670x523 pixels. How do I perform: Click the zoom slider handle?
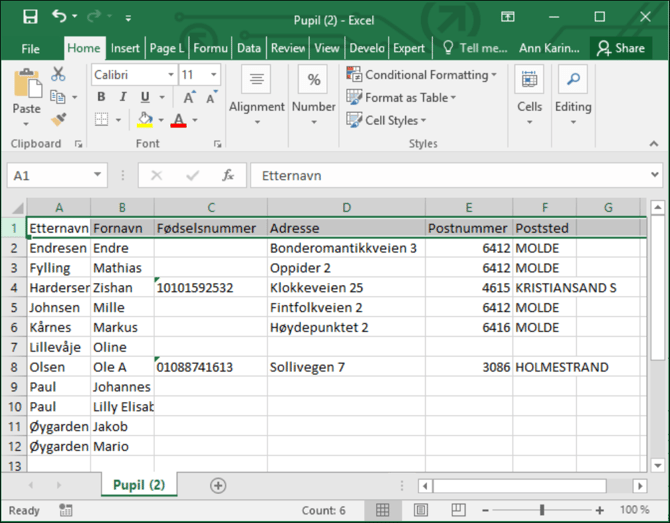point(542,510)
